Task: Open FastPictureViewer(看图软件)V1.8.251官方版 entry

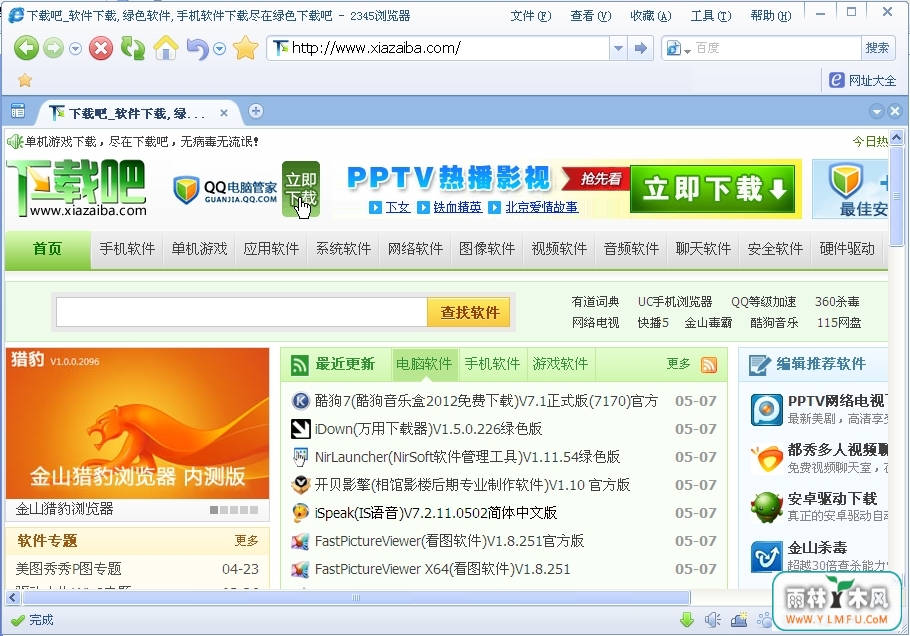Action: point(449,541)
